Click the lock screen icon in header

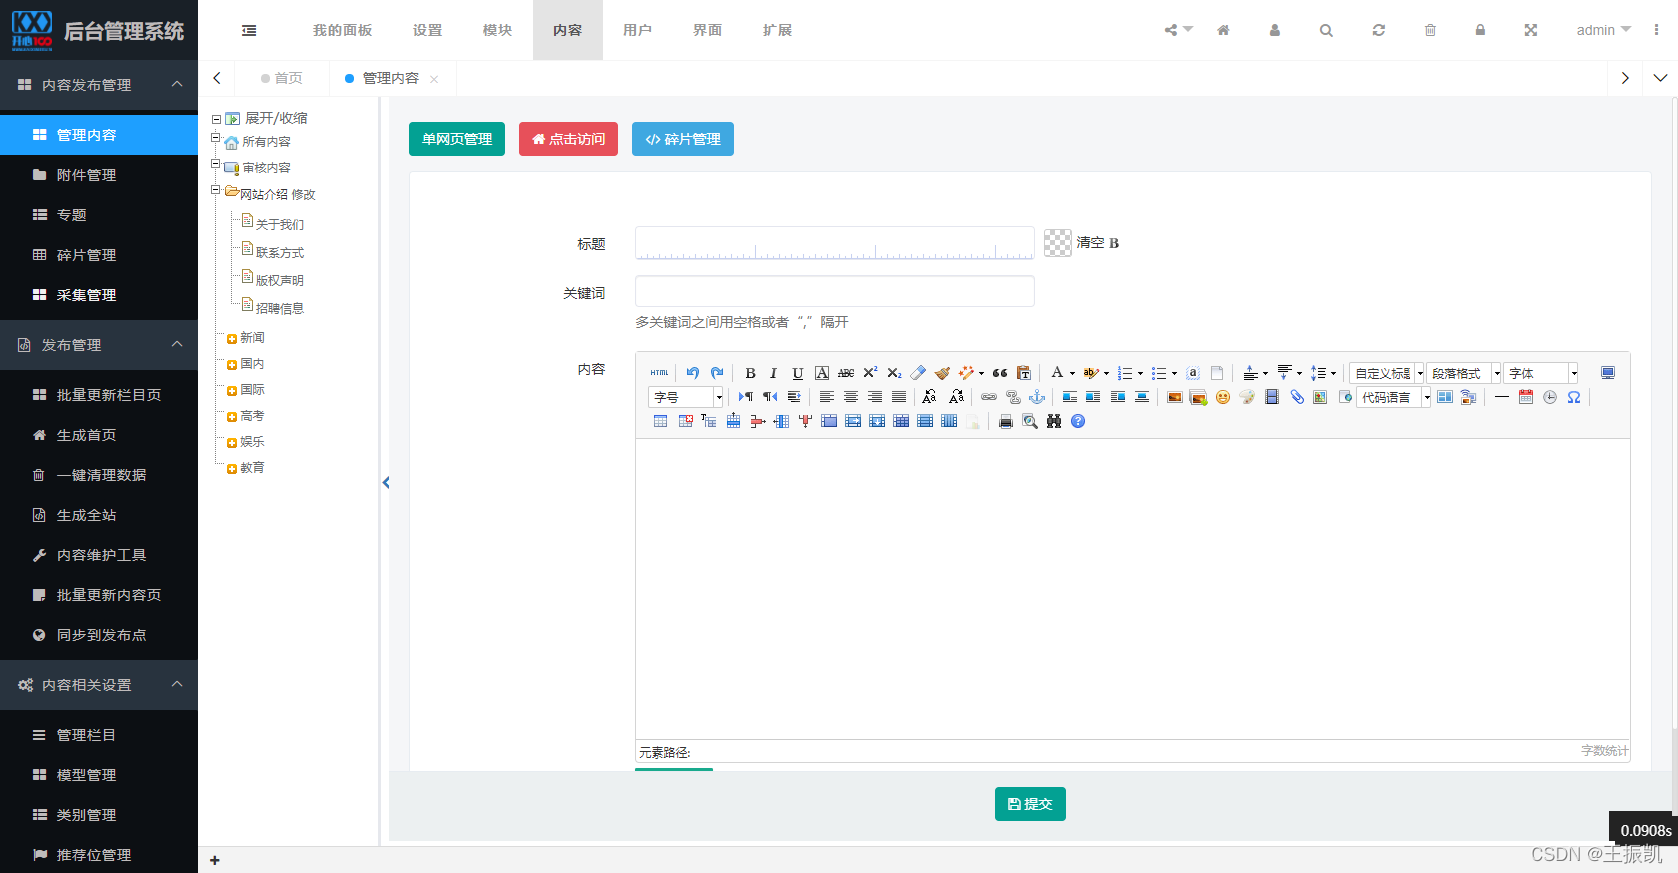(x=1480, y=30)
